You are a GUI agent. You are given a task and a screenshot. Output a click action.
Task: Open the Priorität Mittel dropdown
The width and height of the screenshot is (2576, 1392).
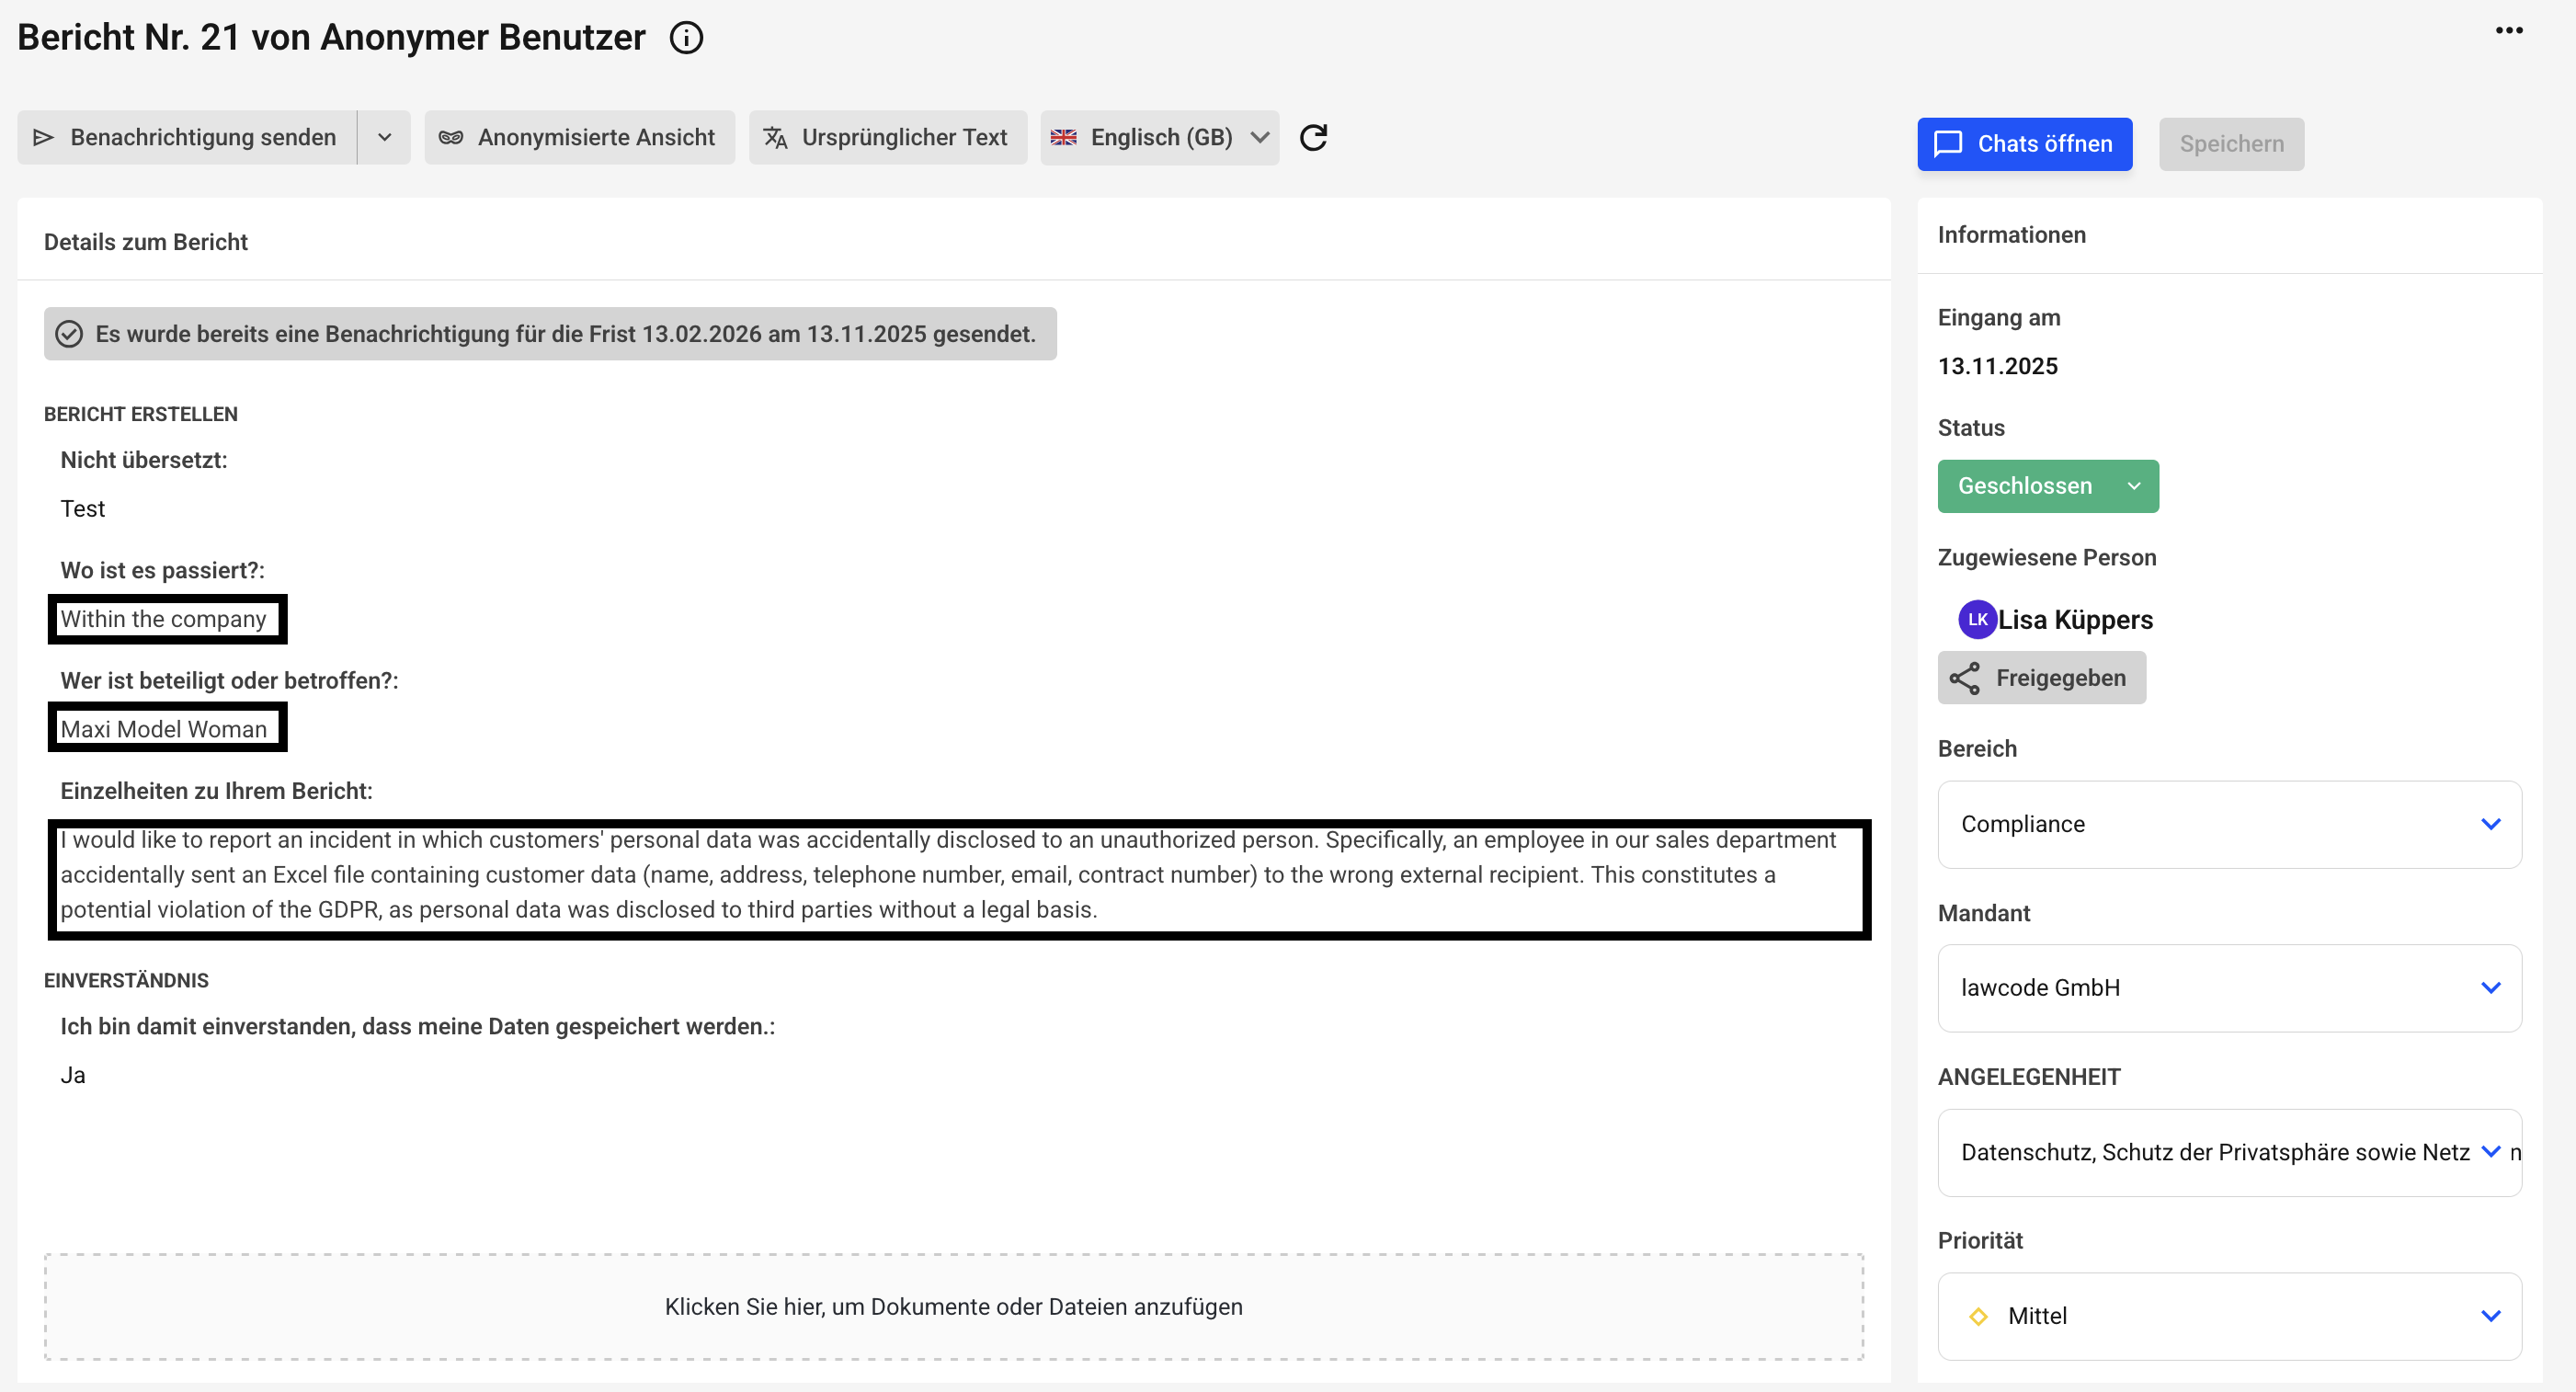pos(2228,1316)
